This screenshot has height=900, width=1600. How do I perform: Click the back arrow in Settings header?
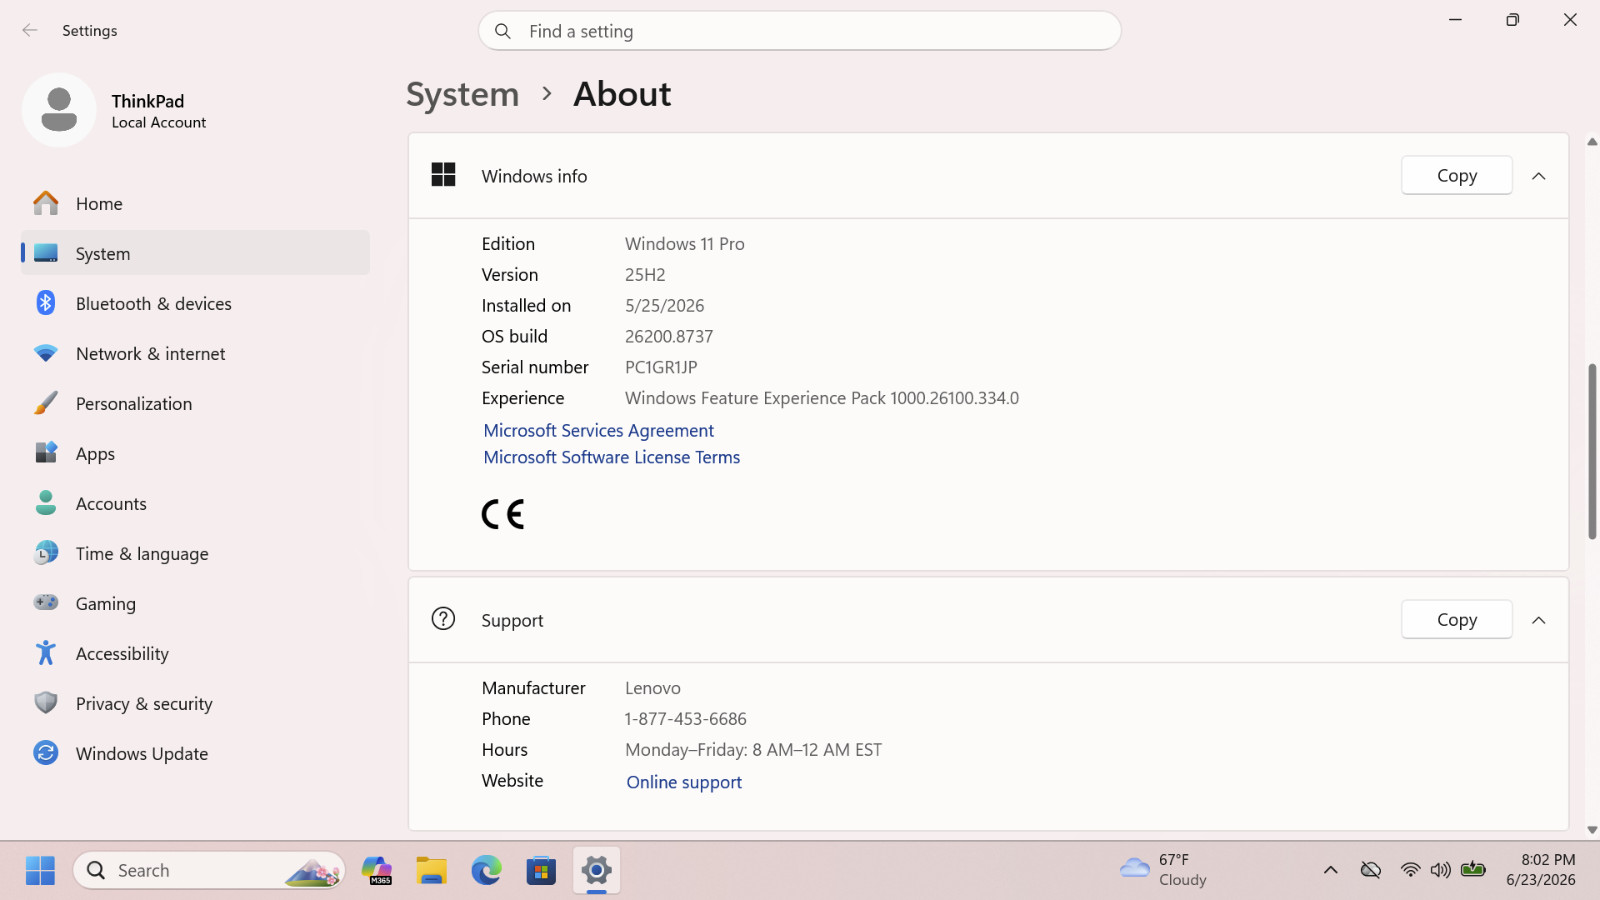pos(30,30)
